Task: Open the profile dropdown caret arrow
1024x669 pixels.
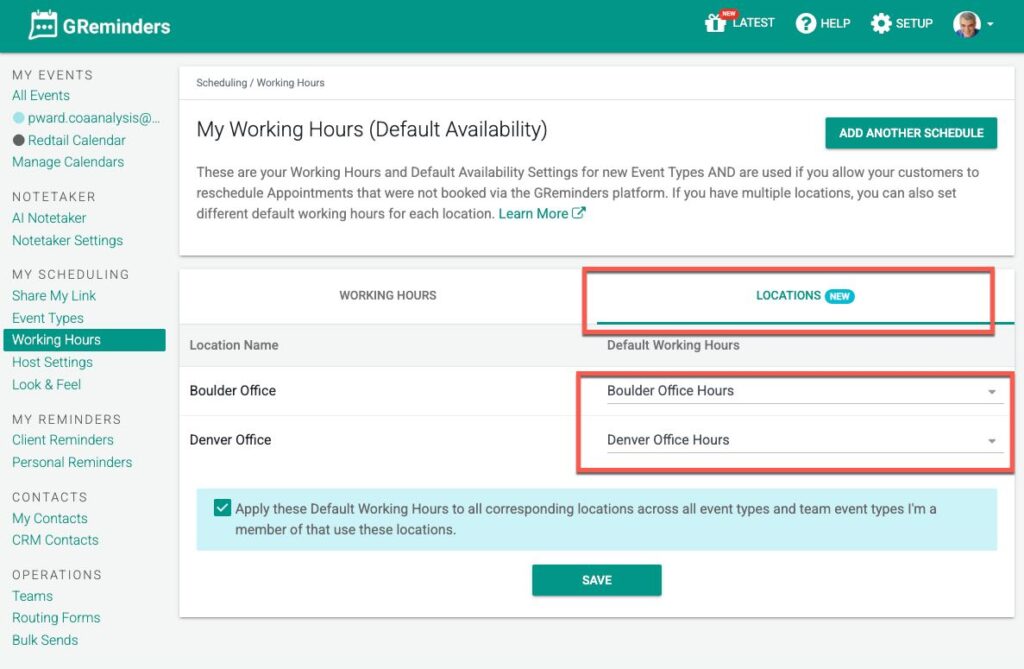Action: [x=990, y=25]
